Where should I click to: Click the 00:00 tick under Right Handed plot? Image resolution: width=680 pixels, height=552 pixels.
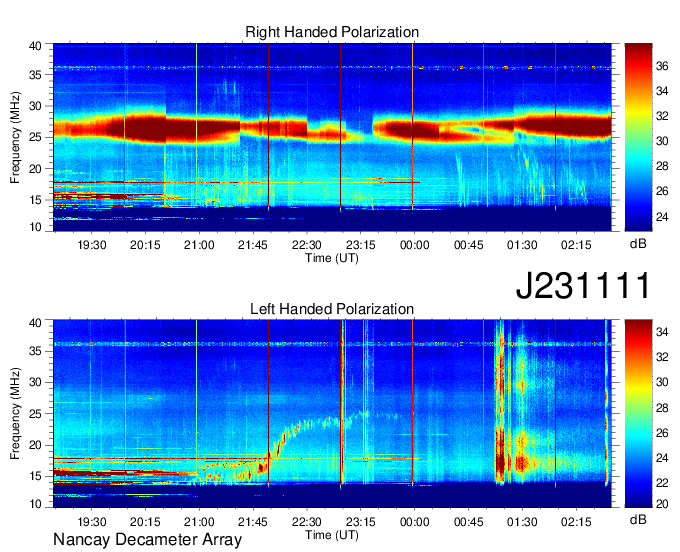click(415, 245)
